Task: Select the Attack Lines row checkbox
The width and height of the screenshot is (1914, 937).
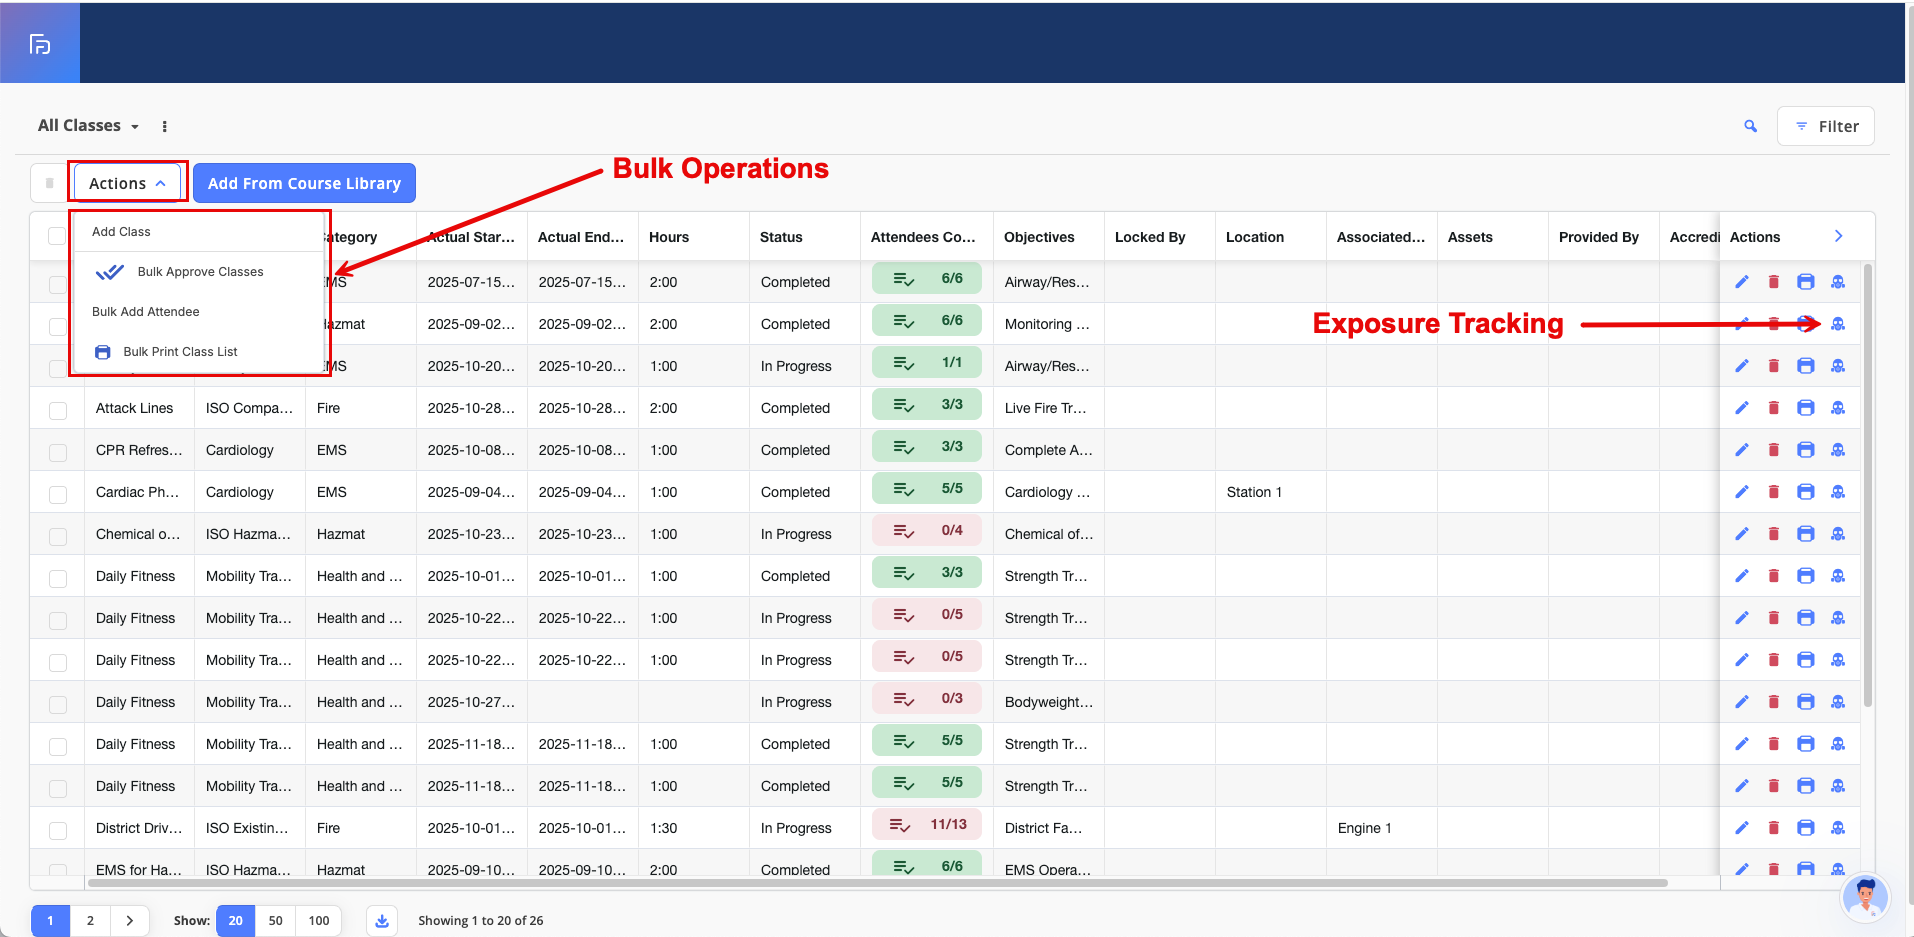Action: click(58, 410)
